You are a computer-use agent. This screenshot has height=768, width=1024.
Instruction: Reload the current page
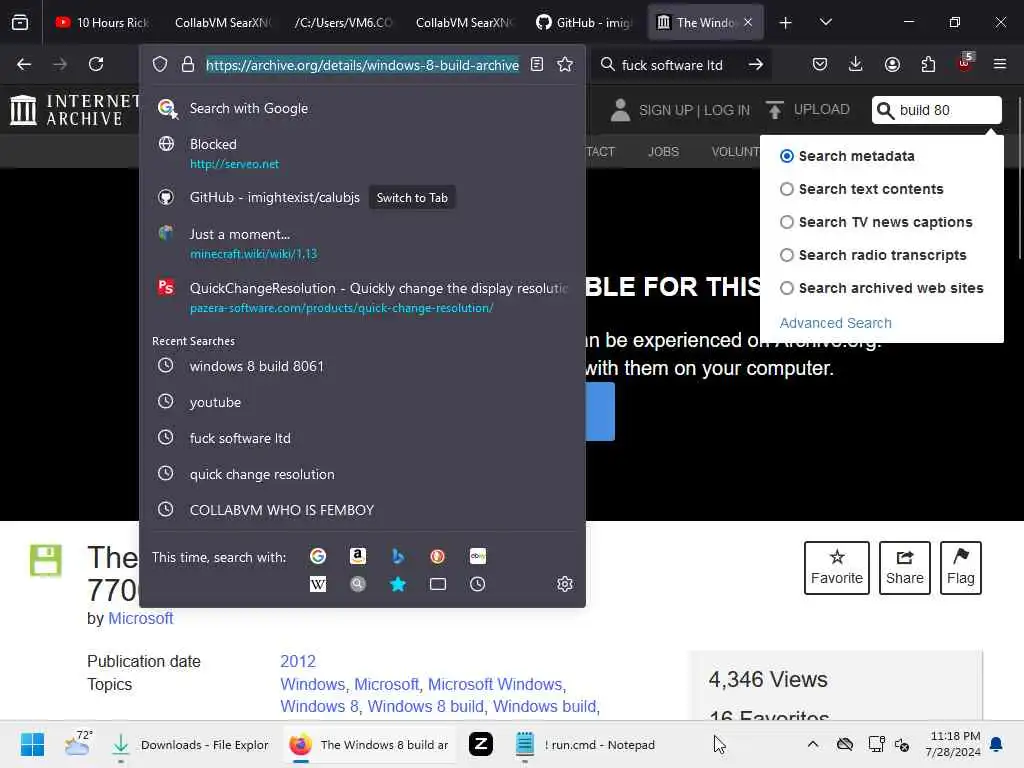click(96, 64)
